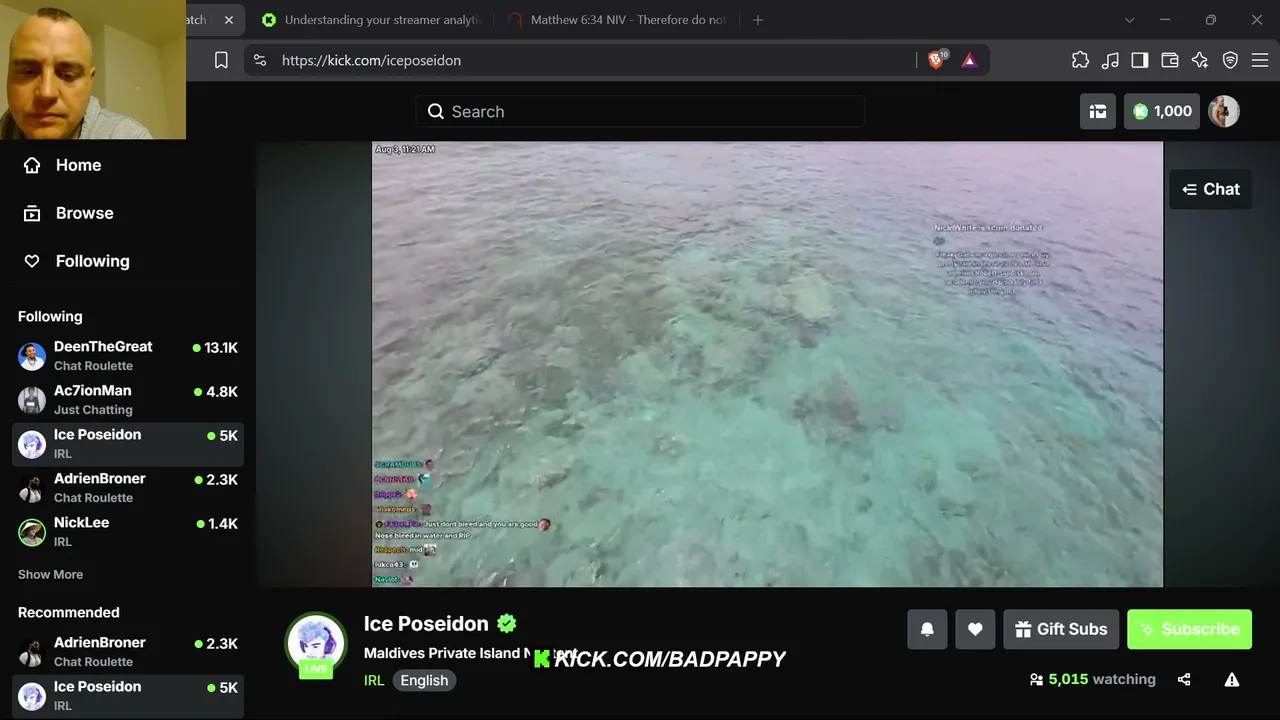Click the Gift Subs button

click(x=1061, y=629)
